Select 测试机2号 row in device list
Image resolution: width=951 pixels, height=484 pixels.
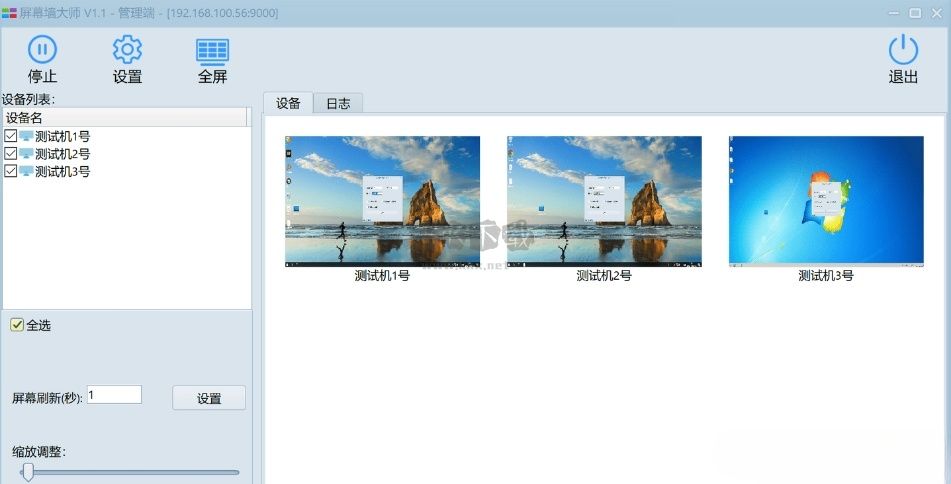[x=127, y=154]
